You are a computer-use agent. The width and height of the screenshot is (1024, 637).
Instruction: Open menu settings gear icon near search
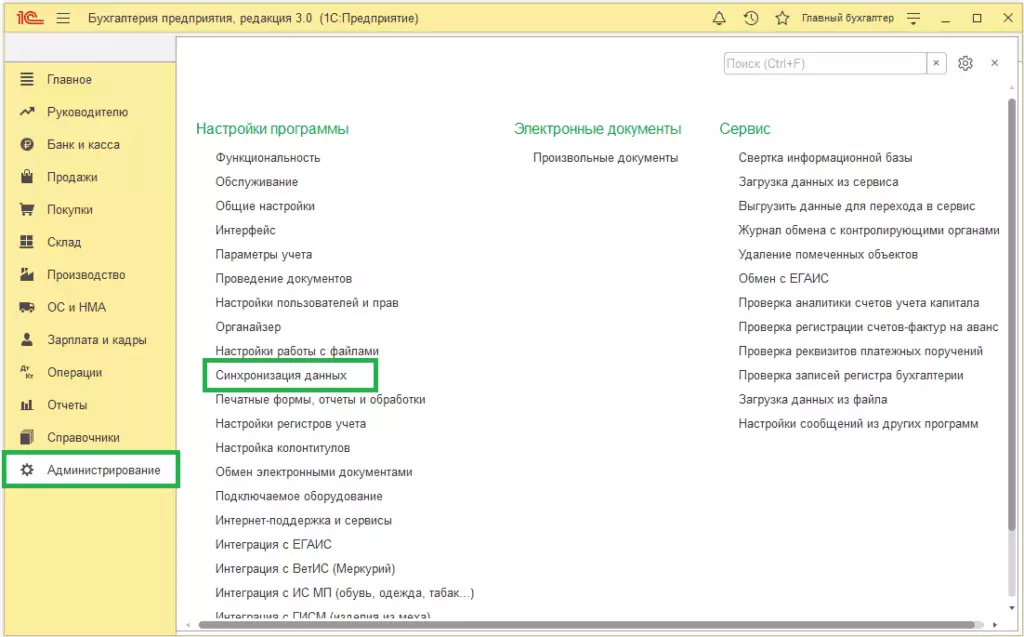pyautogui.click(x=965, y=63)
